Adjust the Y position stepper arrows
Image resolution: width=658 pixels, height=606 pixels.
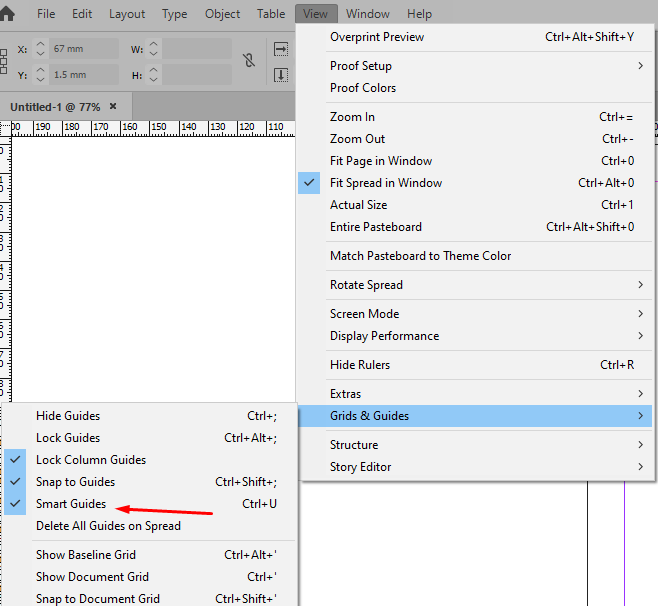pos(40,74)
